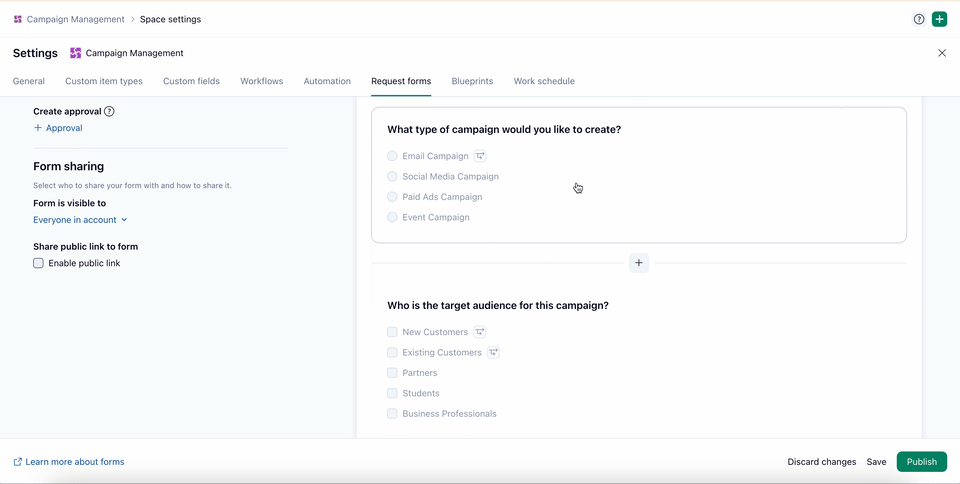Screen dimensions: 960x484
Task: Enable public link checkbox
Action: (39, 263)
